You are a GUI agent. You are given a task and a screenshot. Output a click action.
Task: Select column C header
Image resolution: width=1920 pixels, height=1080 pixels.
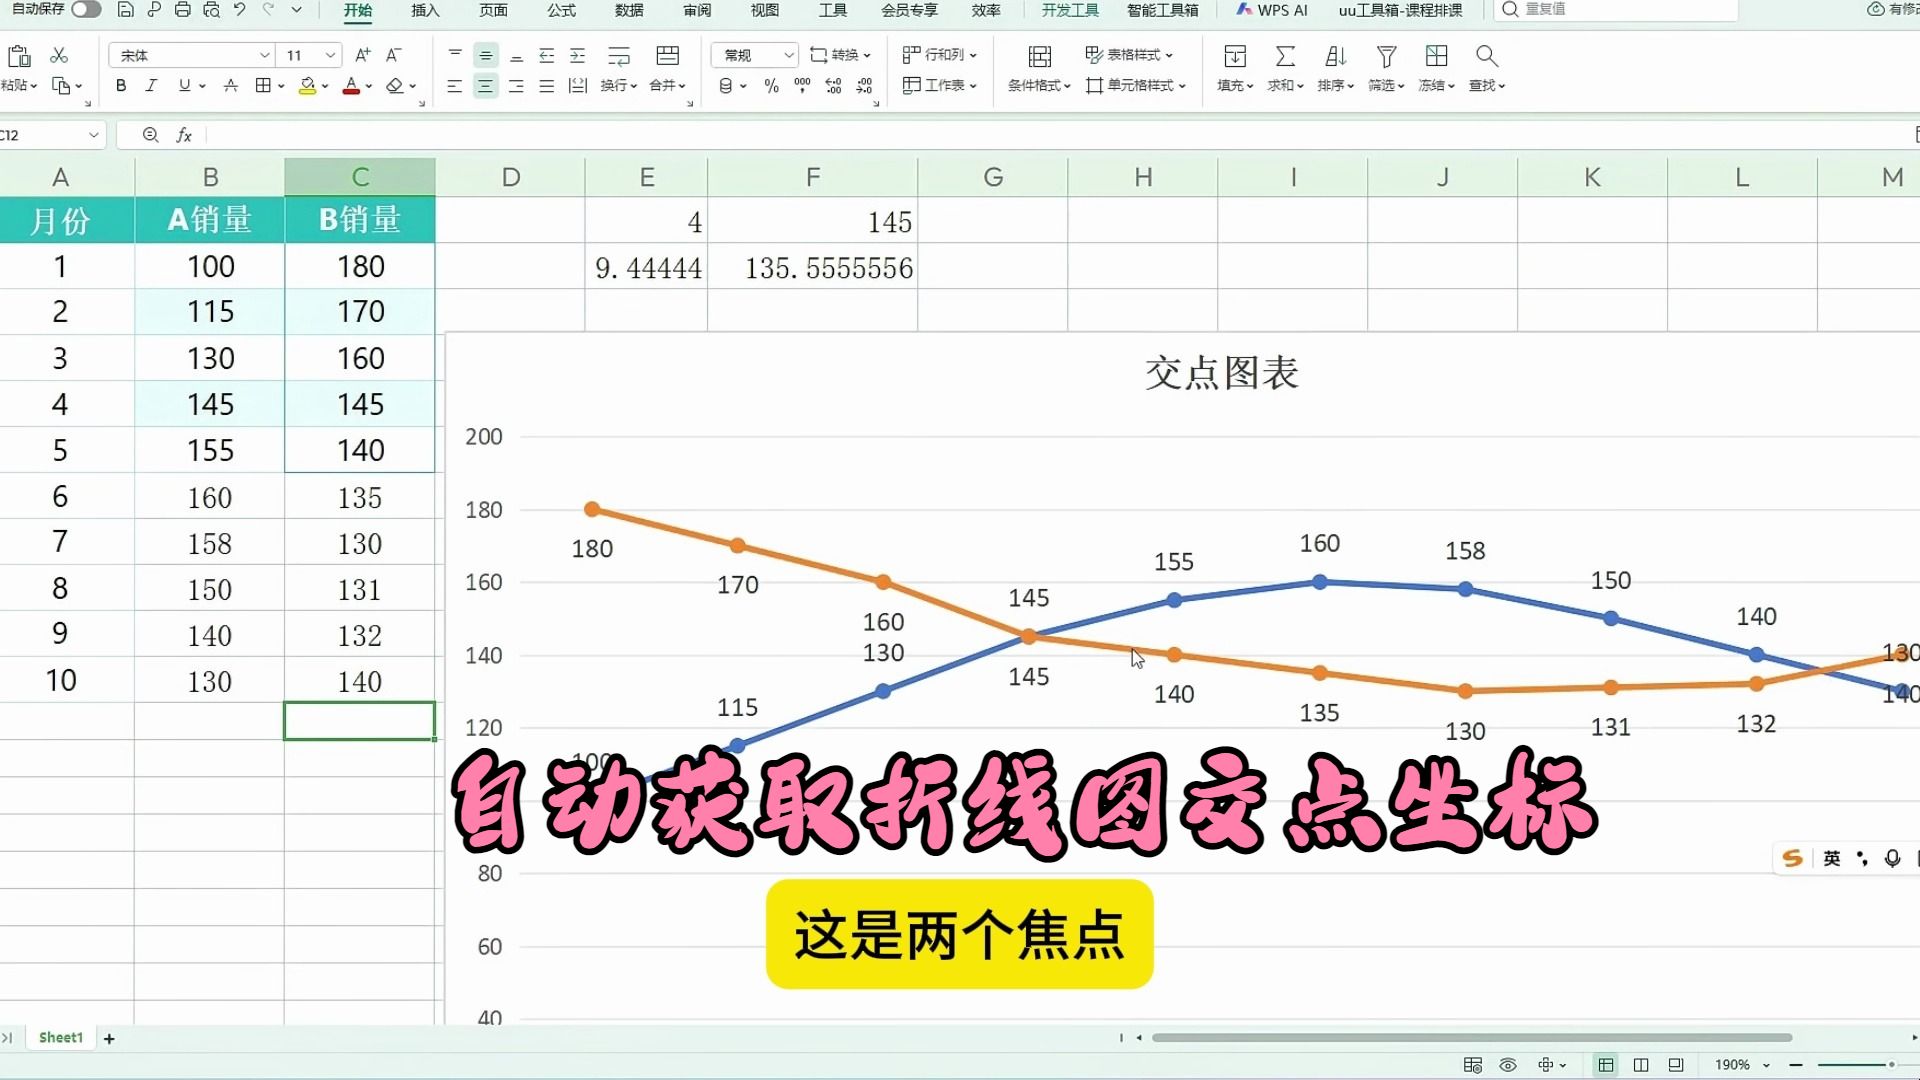coord(360,177)
